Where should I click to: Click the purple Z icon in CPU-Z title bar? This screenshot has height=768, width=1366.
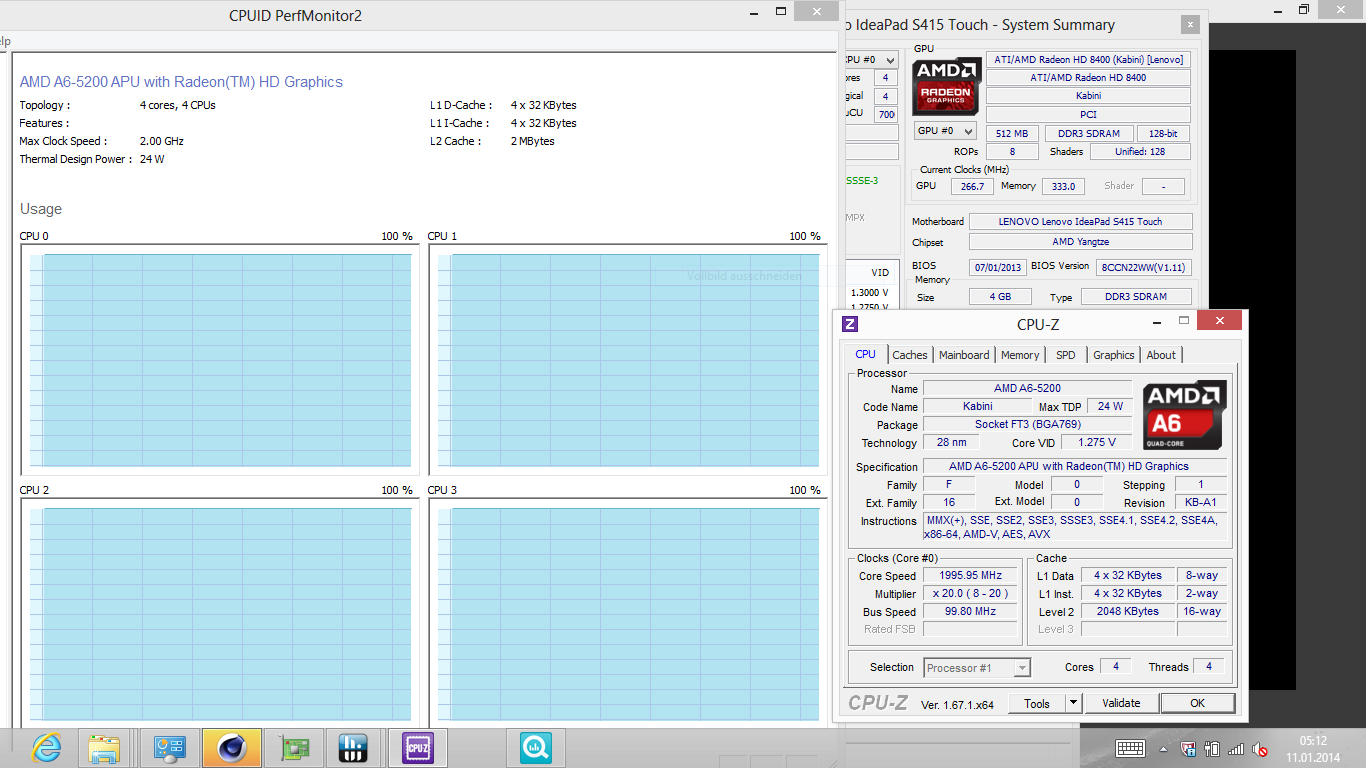850,324
